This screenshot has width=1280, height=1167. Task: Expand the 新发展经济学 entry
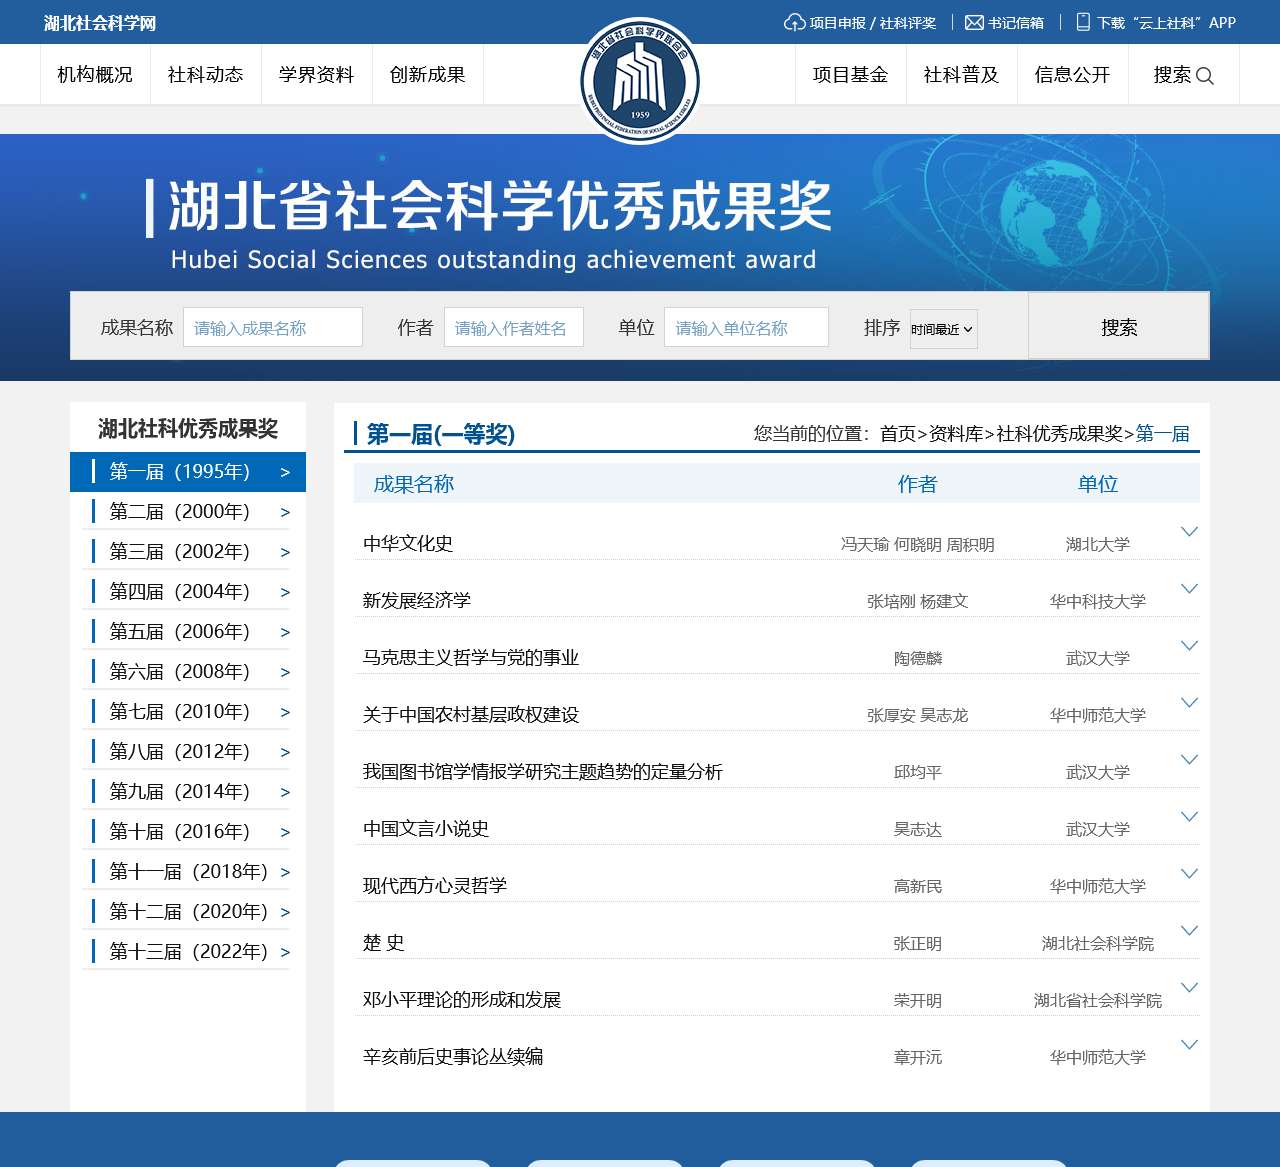click(1189, 590)
